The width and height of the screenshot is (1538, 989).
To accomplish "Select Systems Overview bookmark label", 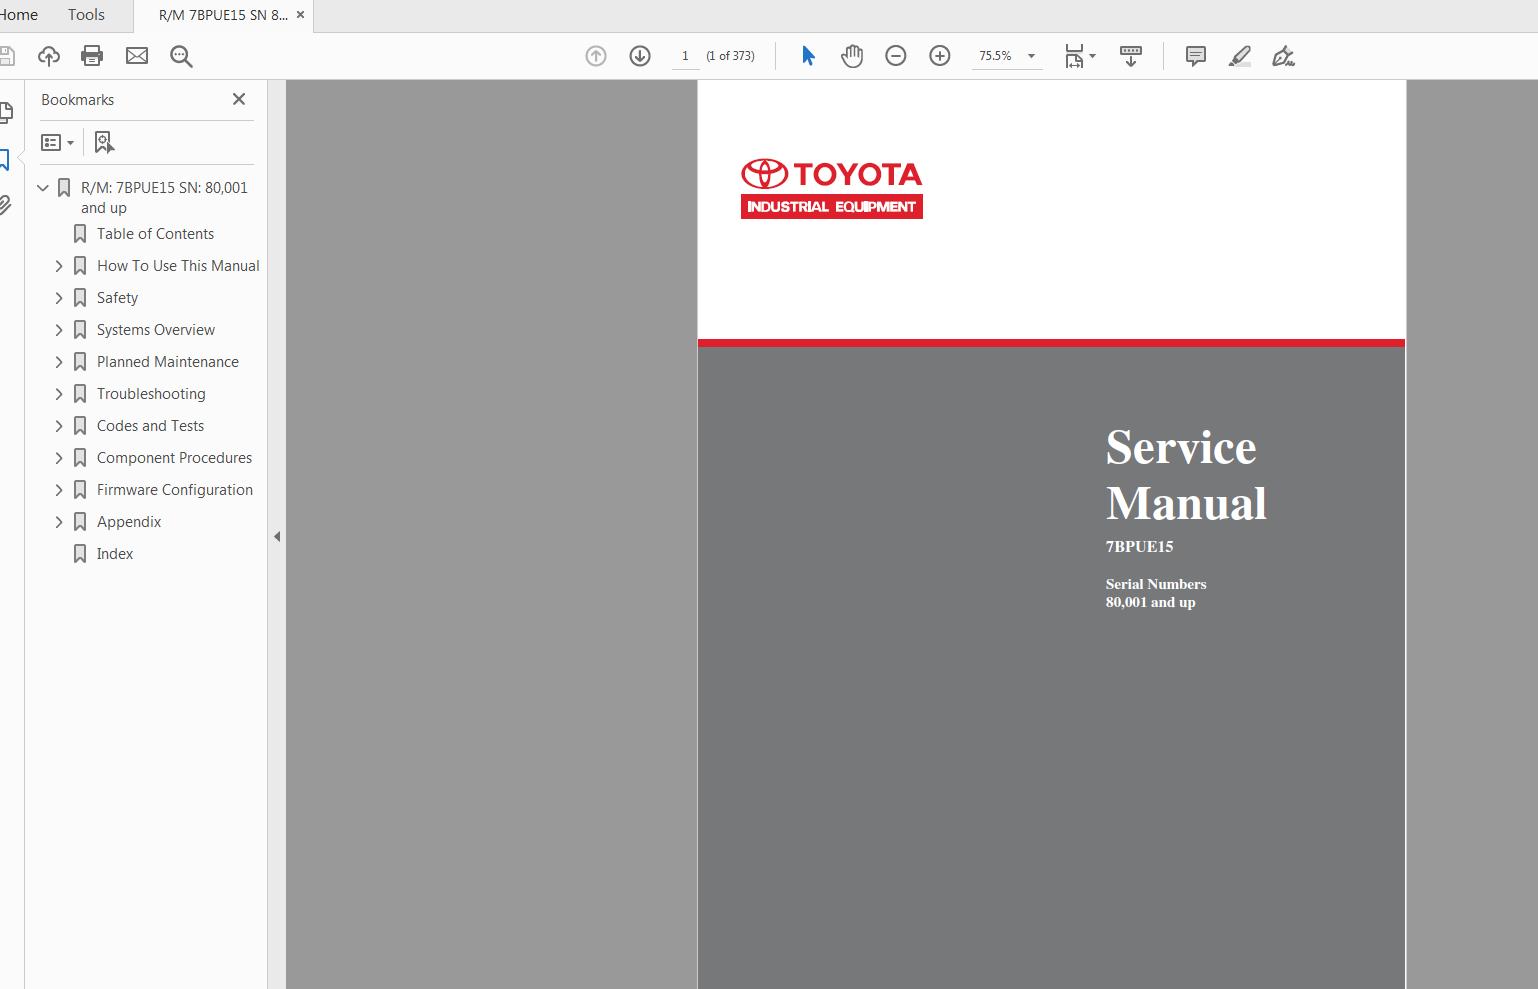I will click(x=156, y=330).
